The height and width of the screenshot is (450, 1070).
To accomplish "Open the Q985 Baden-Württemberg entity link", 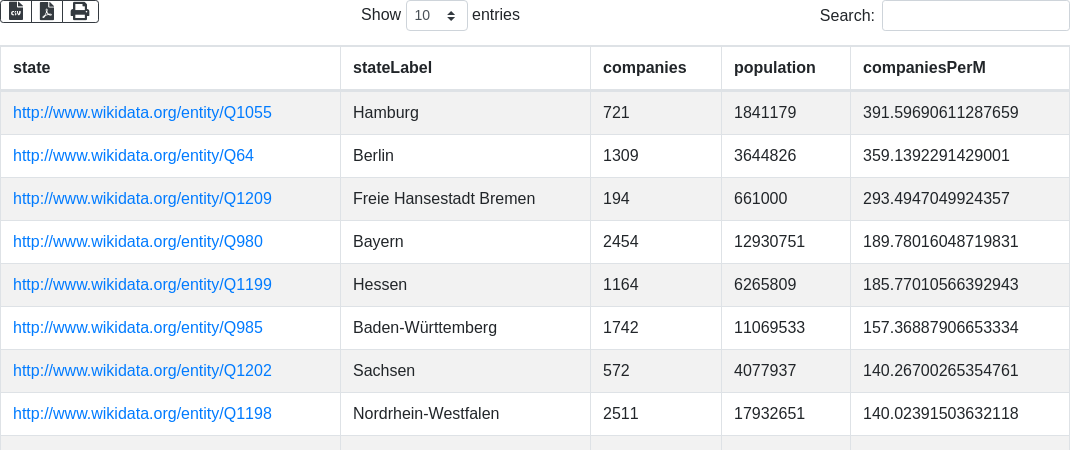I will [138, 328].
